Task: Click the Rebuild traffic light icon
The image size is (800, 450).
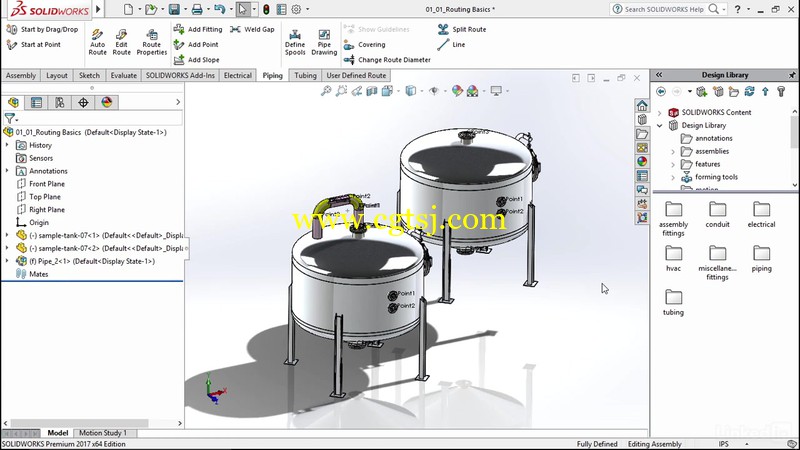Action: (x=266, y=9)
